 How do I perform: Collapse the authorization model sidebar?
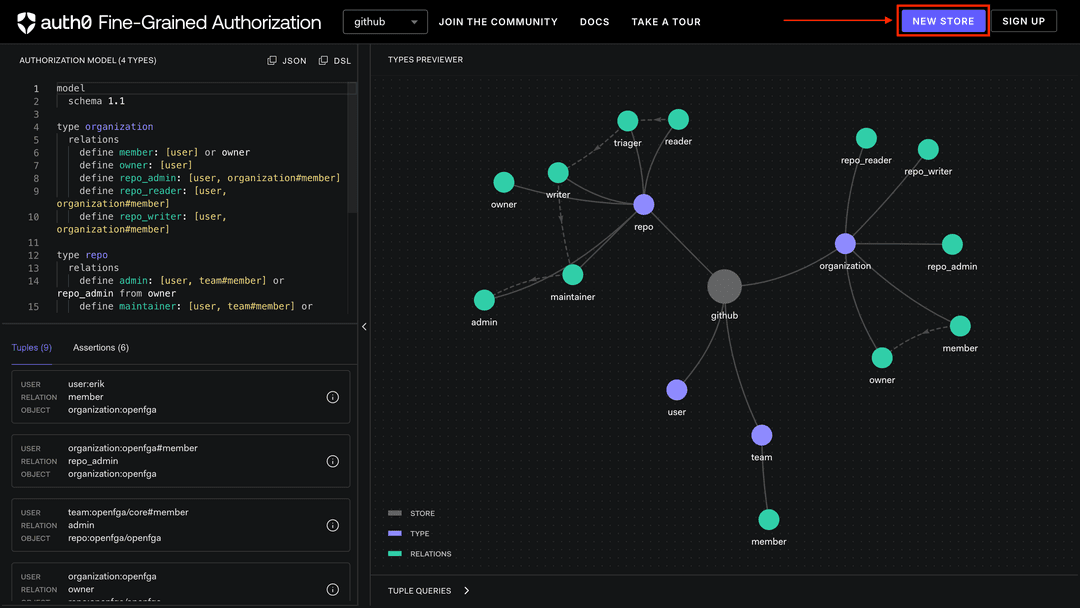click(364, 326)
